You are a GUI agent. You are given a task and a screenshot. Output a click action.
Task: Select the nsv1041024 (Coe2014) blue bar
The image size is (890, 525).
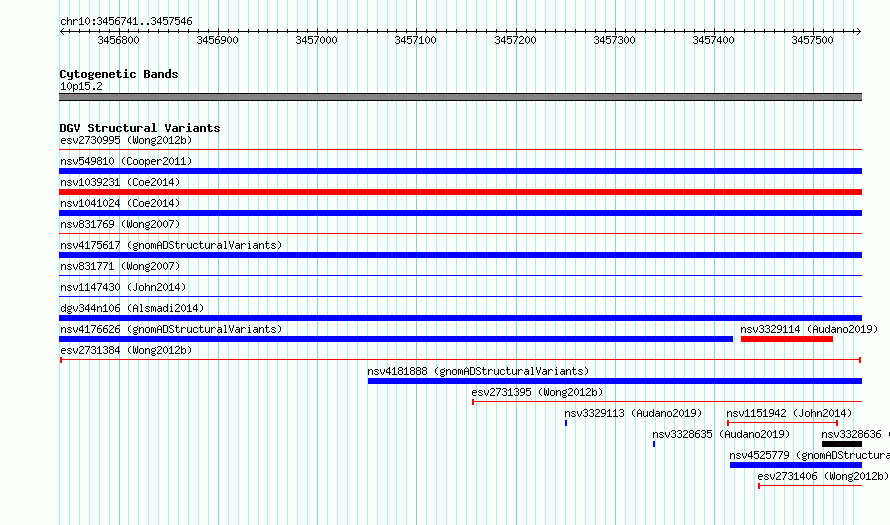tap(460, 213)
